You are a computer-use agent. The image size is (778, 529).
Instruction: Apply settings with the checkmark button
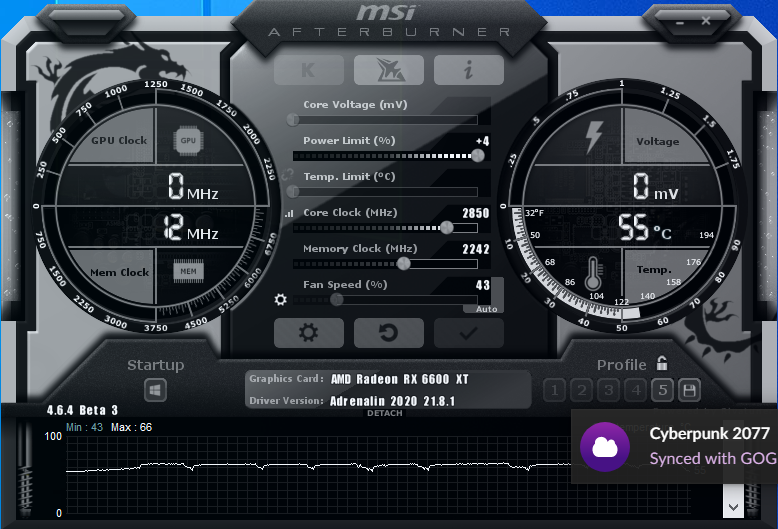[468, 332]
